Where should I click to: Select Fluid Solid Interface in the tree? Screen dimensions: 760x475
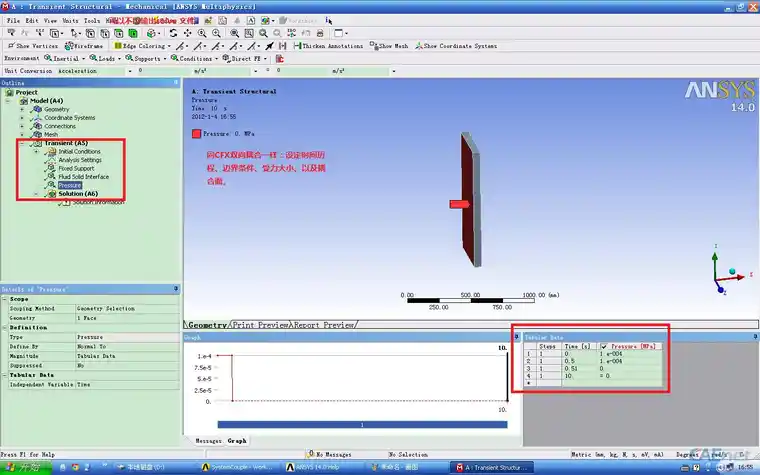(83, 176)
